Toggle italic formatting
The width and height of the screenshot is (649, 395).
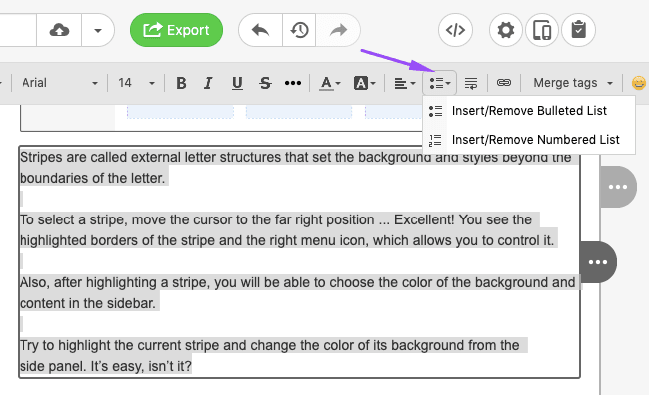(208, 83)
